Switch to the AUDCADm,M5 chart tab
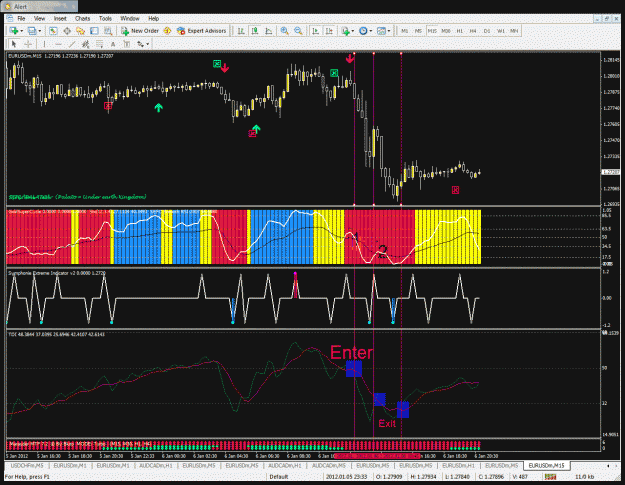 click(328, 465)
